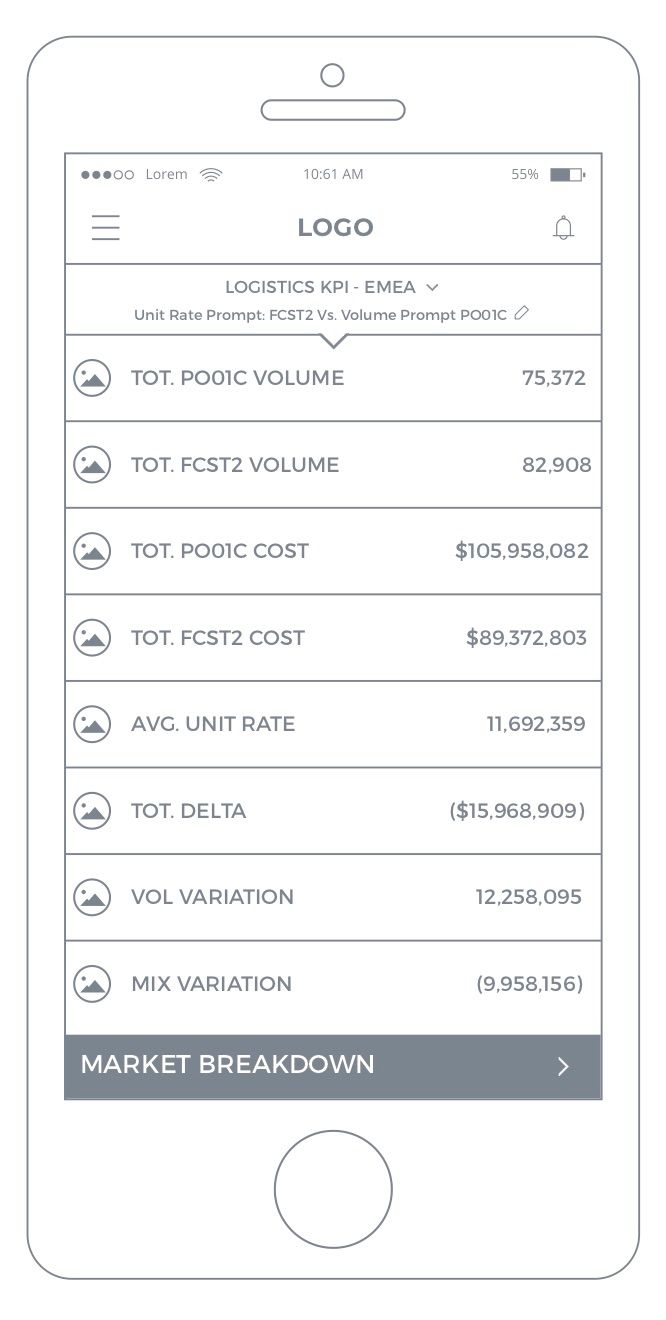This screenshot has width=666, height=1320.
Task: Select the AVG. UNIT RATE row label
Action: [x=213, y=724]
